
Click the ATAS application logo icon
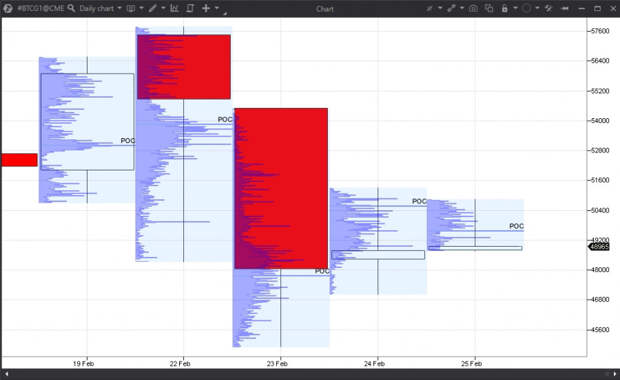(x=7, y=8)
